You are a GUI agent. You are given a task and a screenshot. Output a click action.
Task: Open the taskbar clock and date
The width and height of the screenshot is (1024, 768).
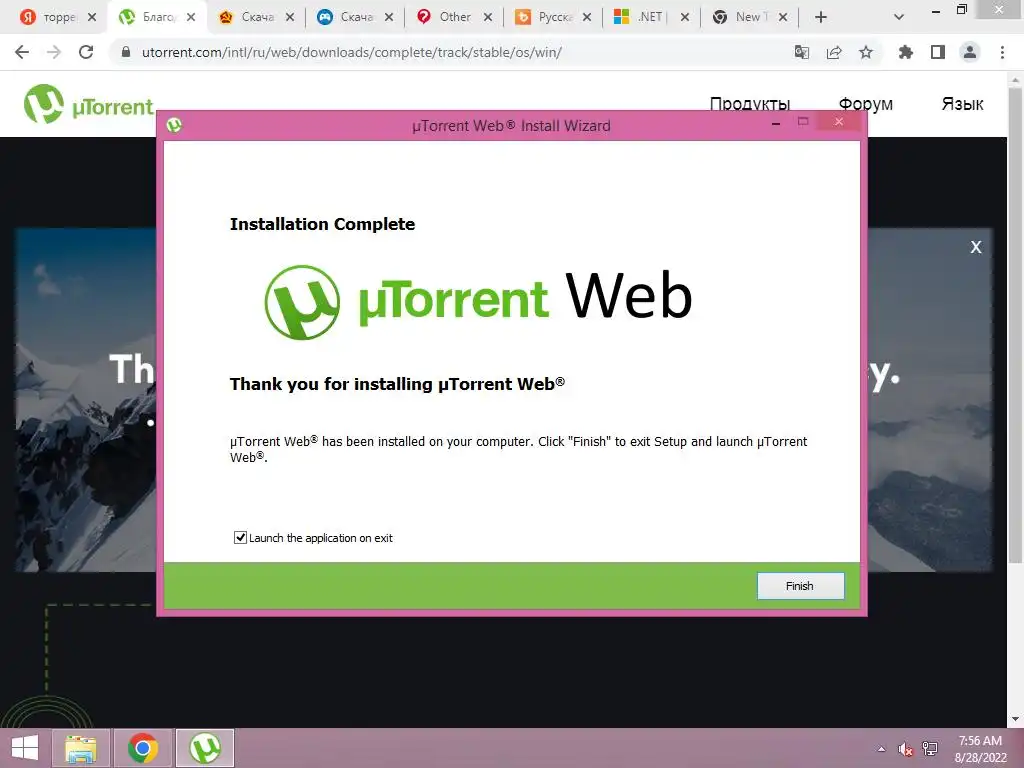pos(980,748)
